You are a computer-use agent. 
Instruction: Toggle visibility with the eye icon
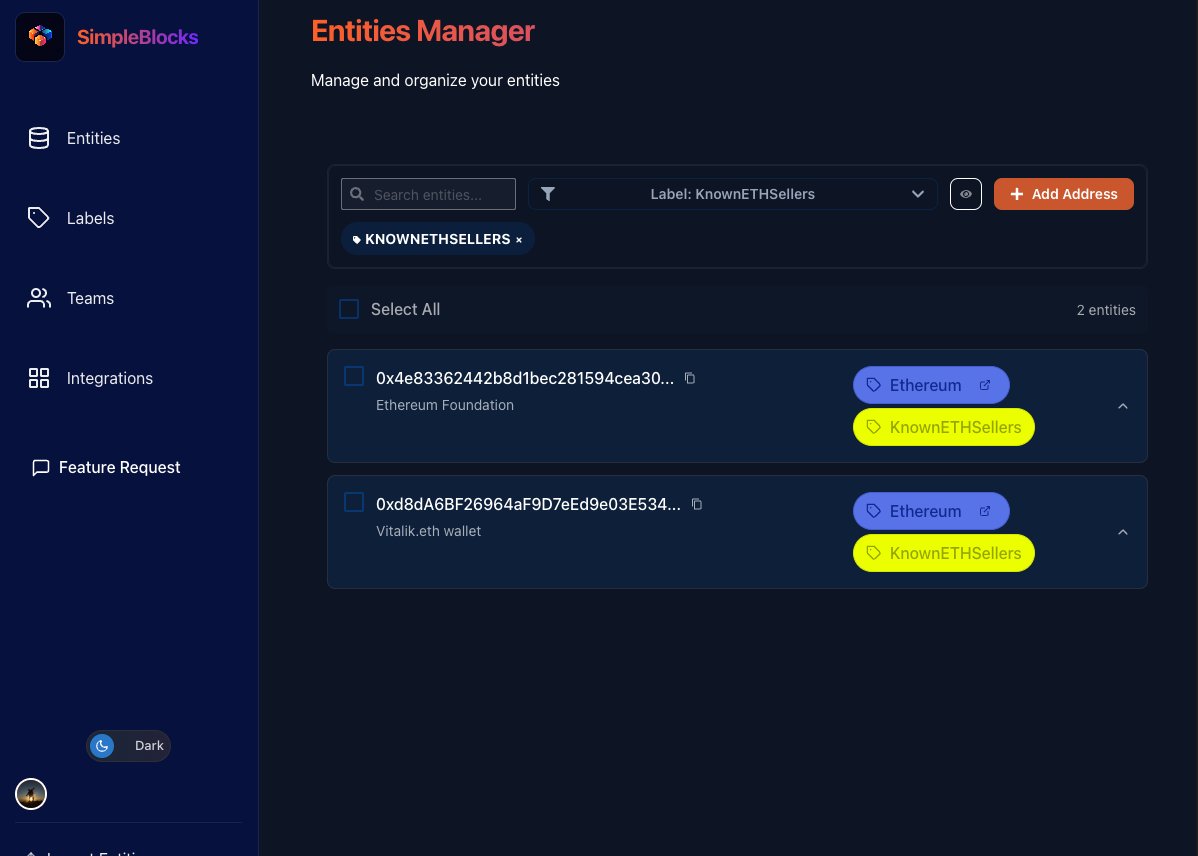(966, 194)
